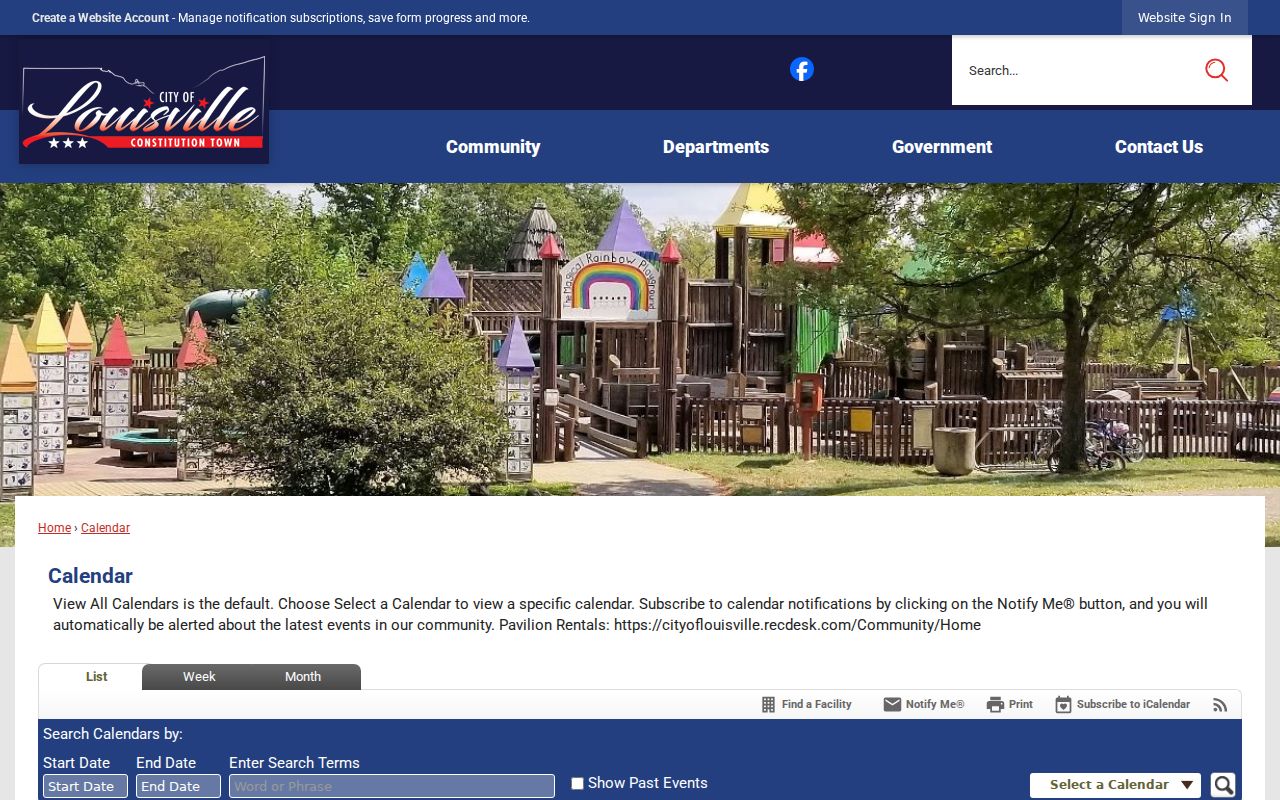
Task: Click the Calendar page heading
Action: click(90, 576)
